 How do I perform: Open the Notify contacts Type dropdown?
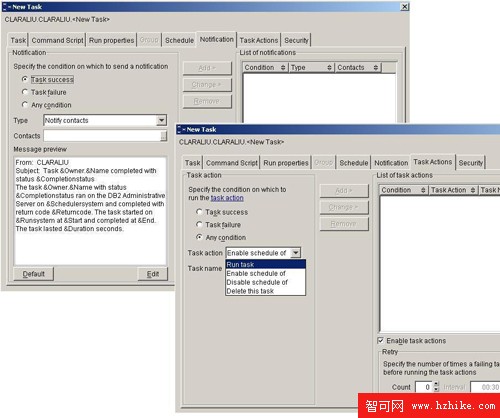pyautogui.click(x=161, y=120)
